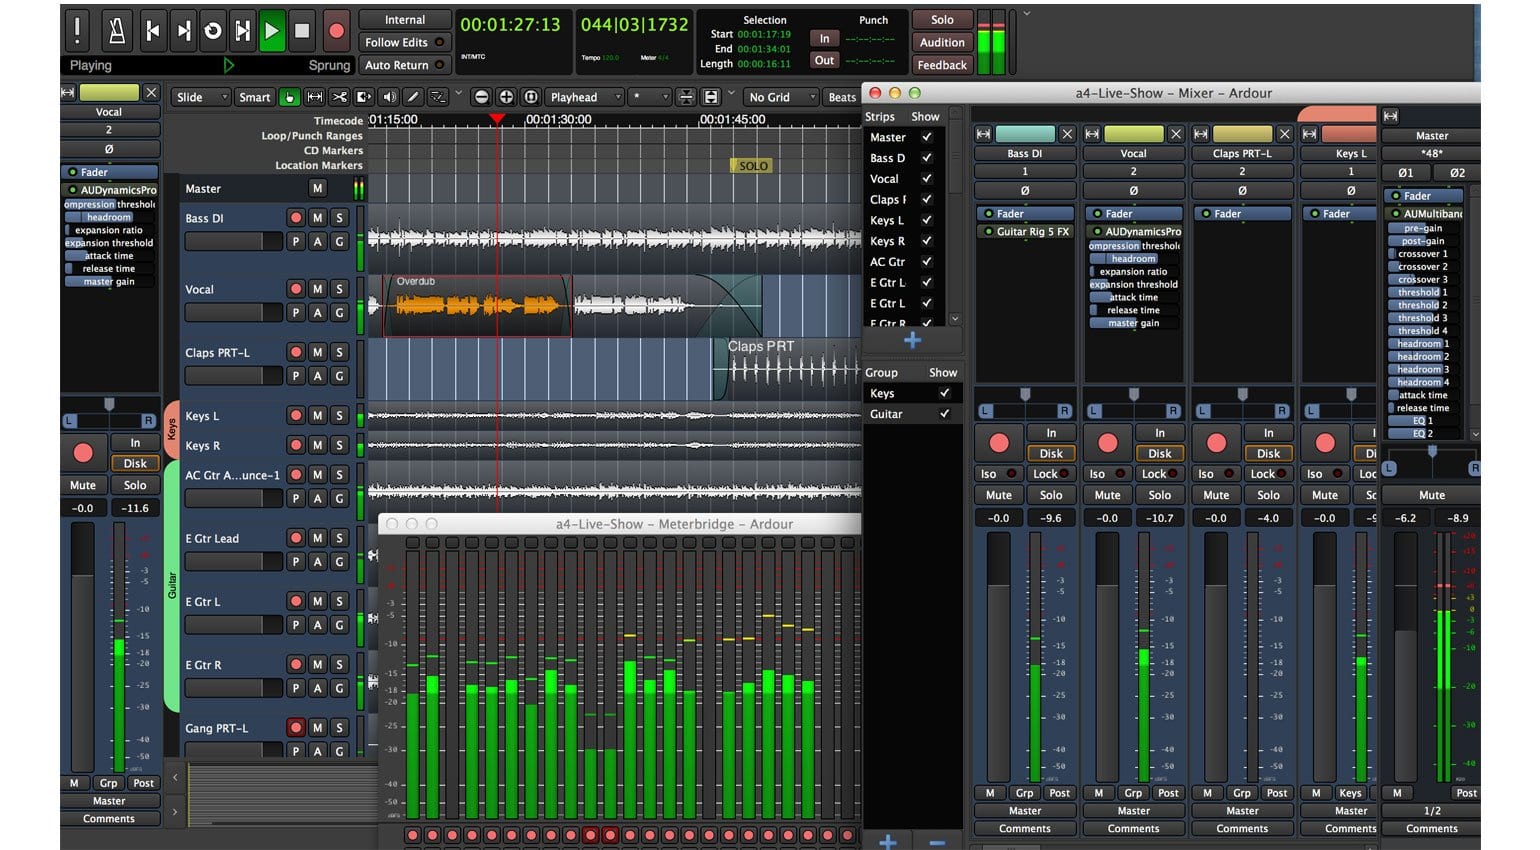Select the Range tool in editor toolbar
1540x850 pixels.
315,97
